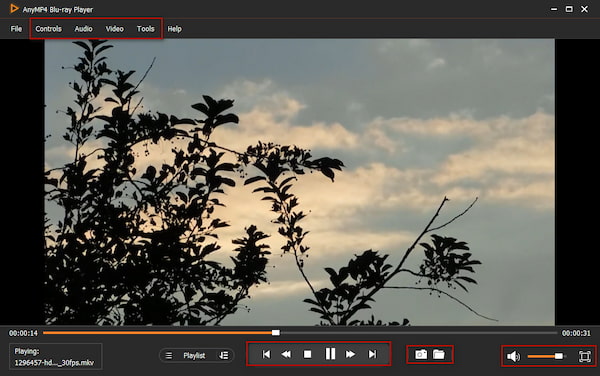Viewport: 600px width, 376px height.
Task: Click the elapsed time 00:00:14
Action: pyautogui.click(x=23, y=333)
